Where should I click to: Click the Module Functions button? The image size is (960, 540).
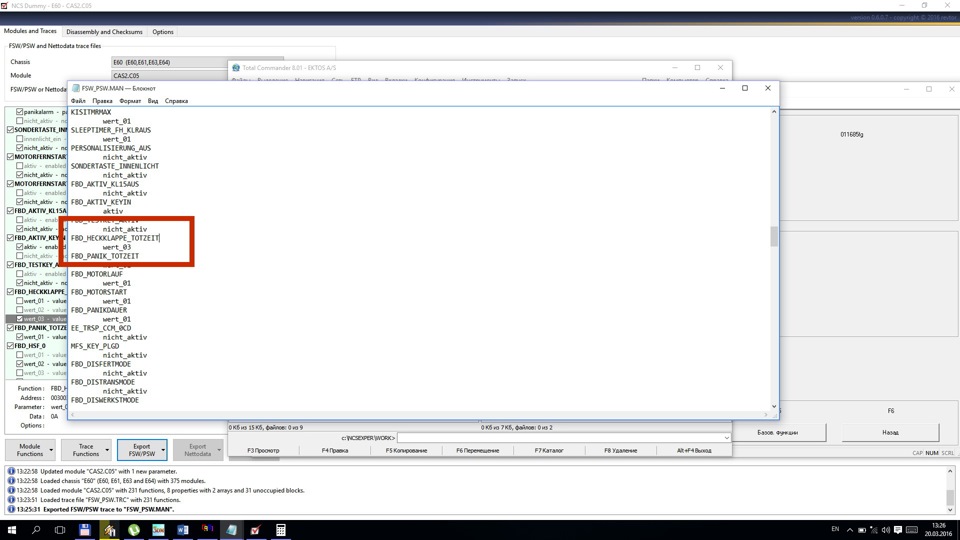pos(30,450)
